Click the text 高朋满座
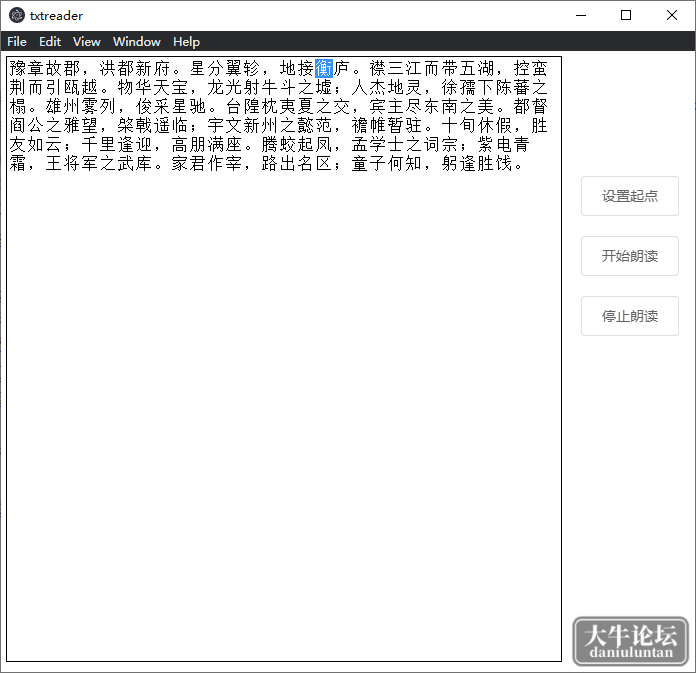 point(207,145)
